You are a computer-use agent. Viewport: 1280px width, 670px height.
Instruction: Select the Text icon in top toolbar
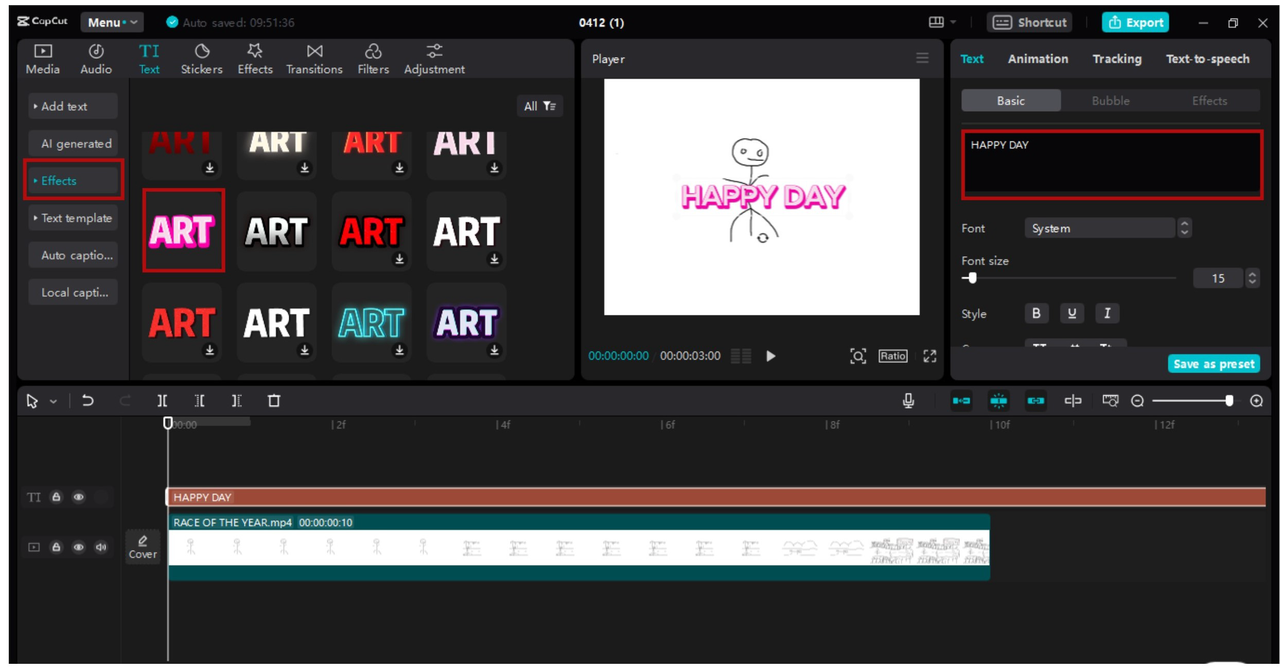point(149,59)
